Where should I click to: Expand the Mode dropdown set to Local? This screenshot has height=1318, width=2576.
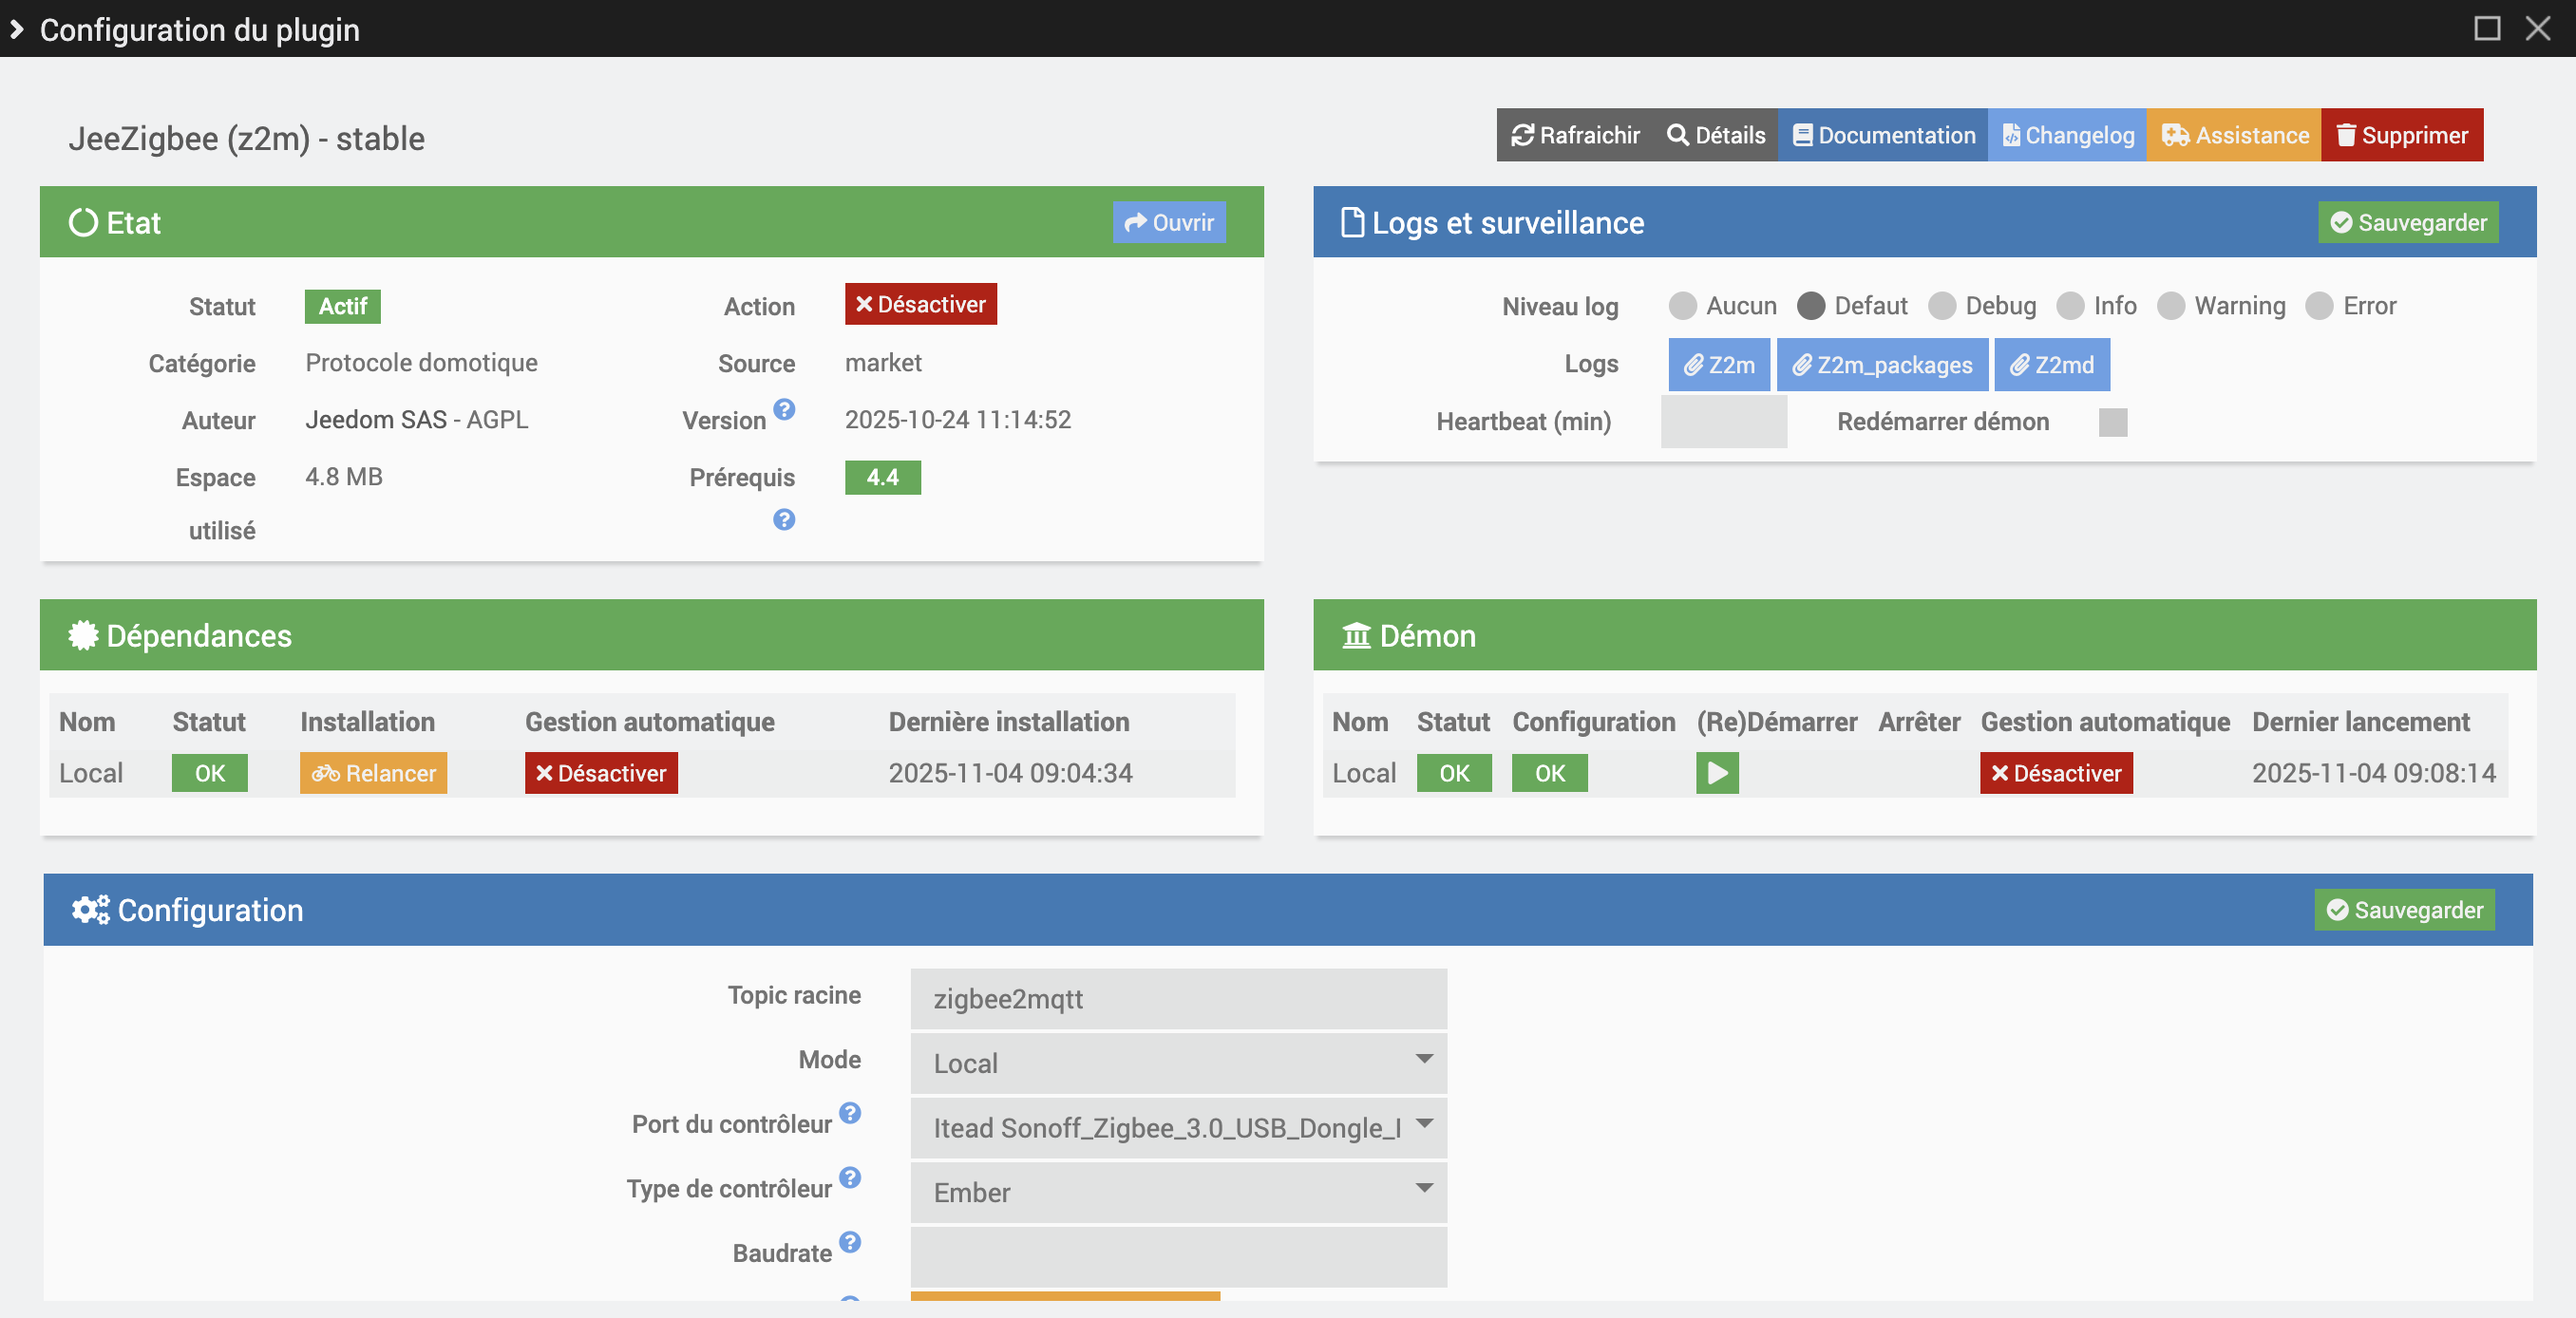(x=1178, y=1063)
